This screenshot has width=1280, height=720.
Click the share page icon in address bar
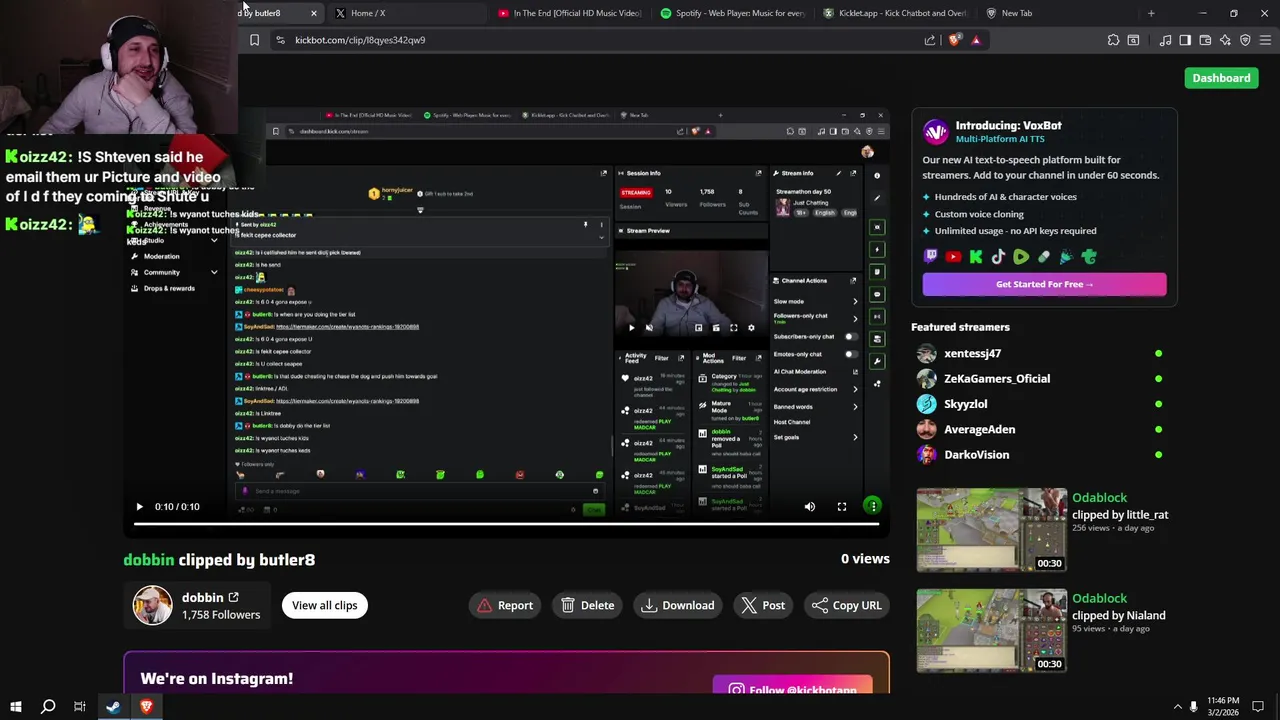pos(930,40)
